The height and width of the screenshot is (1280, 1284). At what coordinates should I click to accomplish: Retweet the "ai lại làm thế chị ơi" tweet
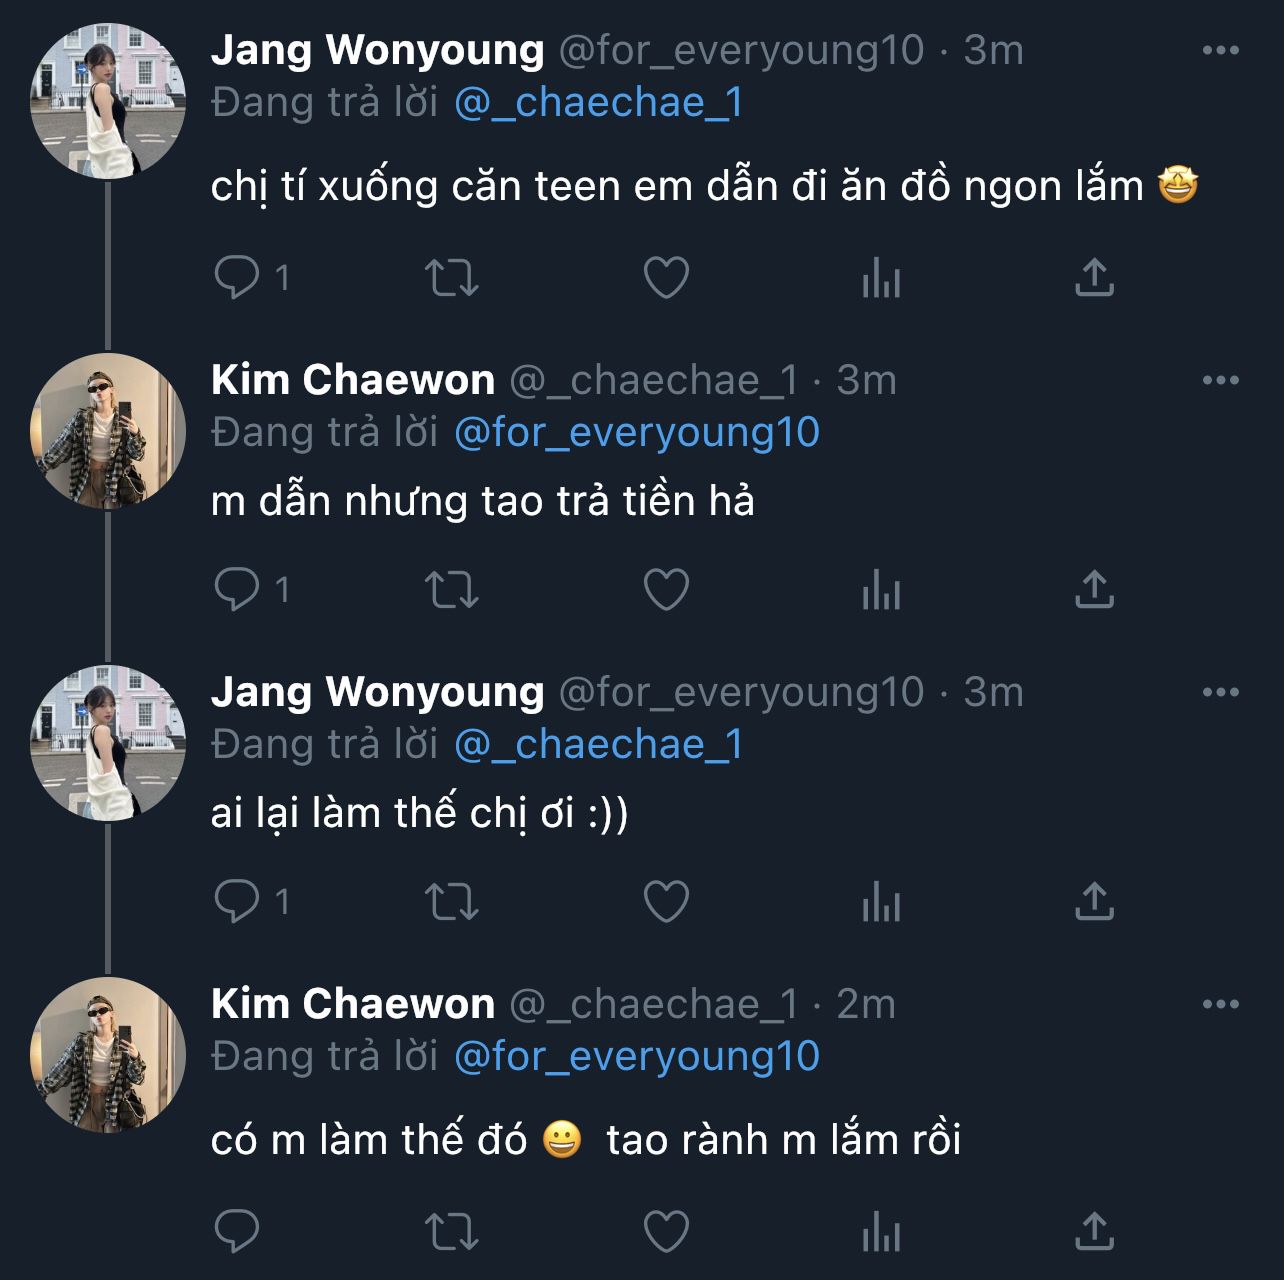coord(452,902)
